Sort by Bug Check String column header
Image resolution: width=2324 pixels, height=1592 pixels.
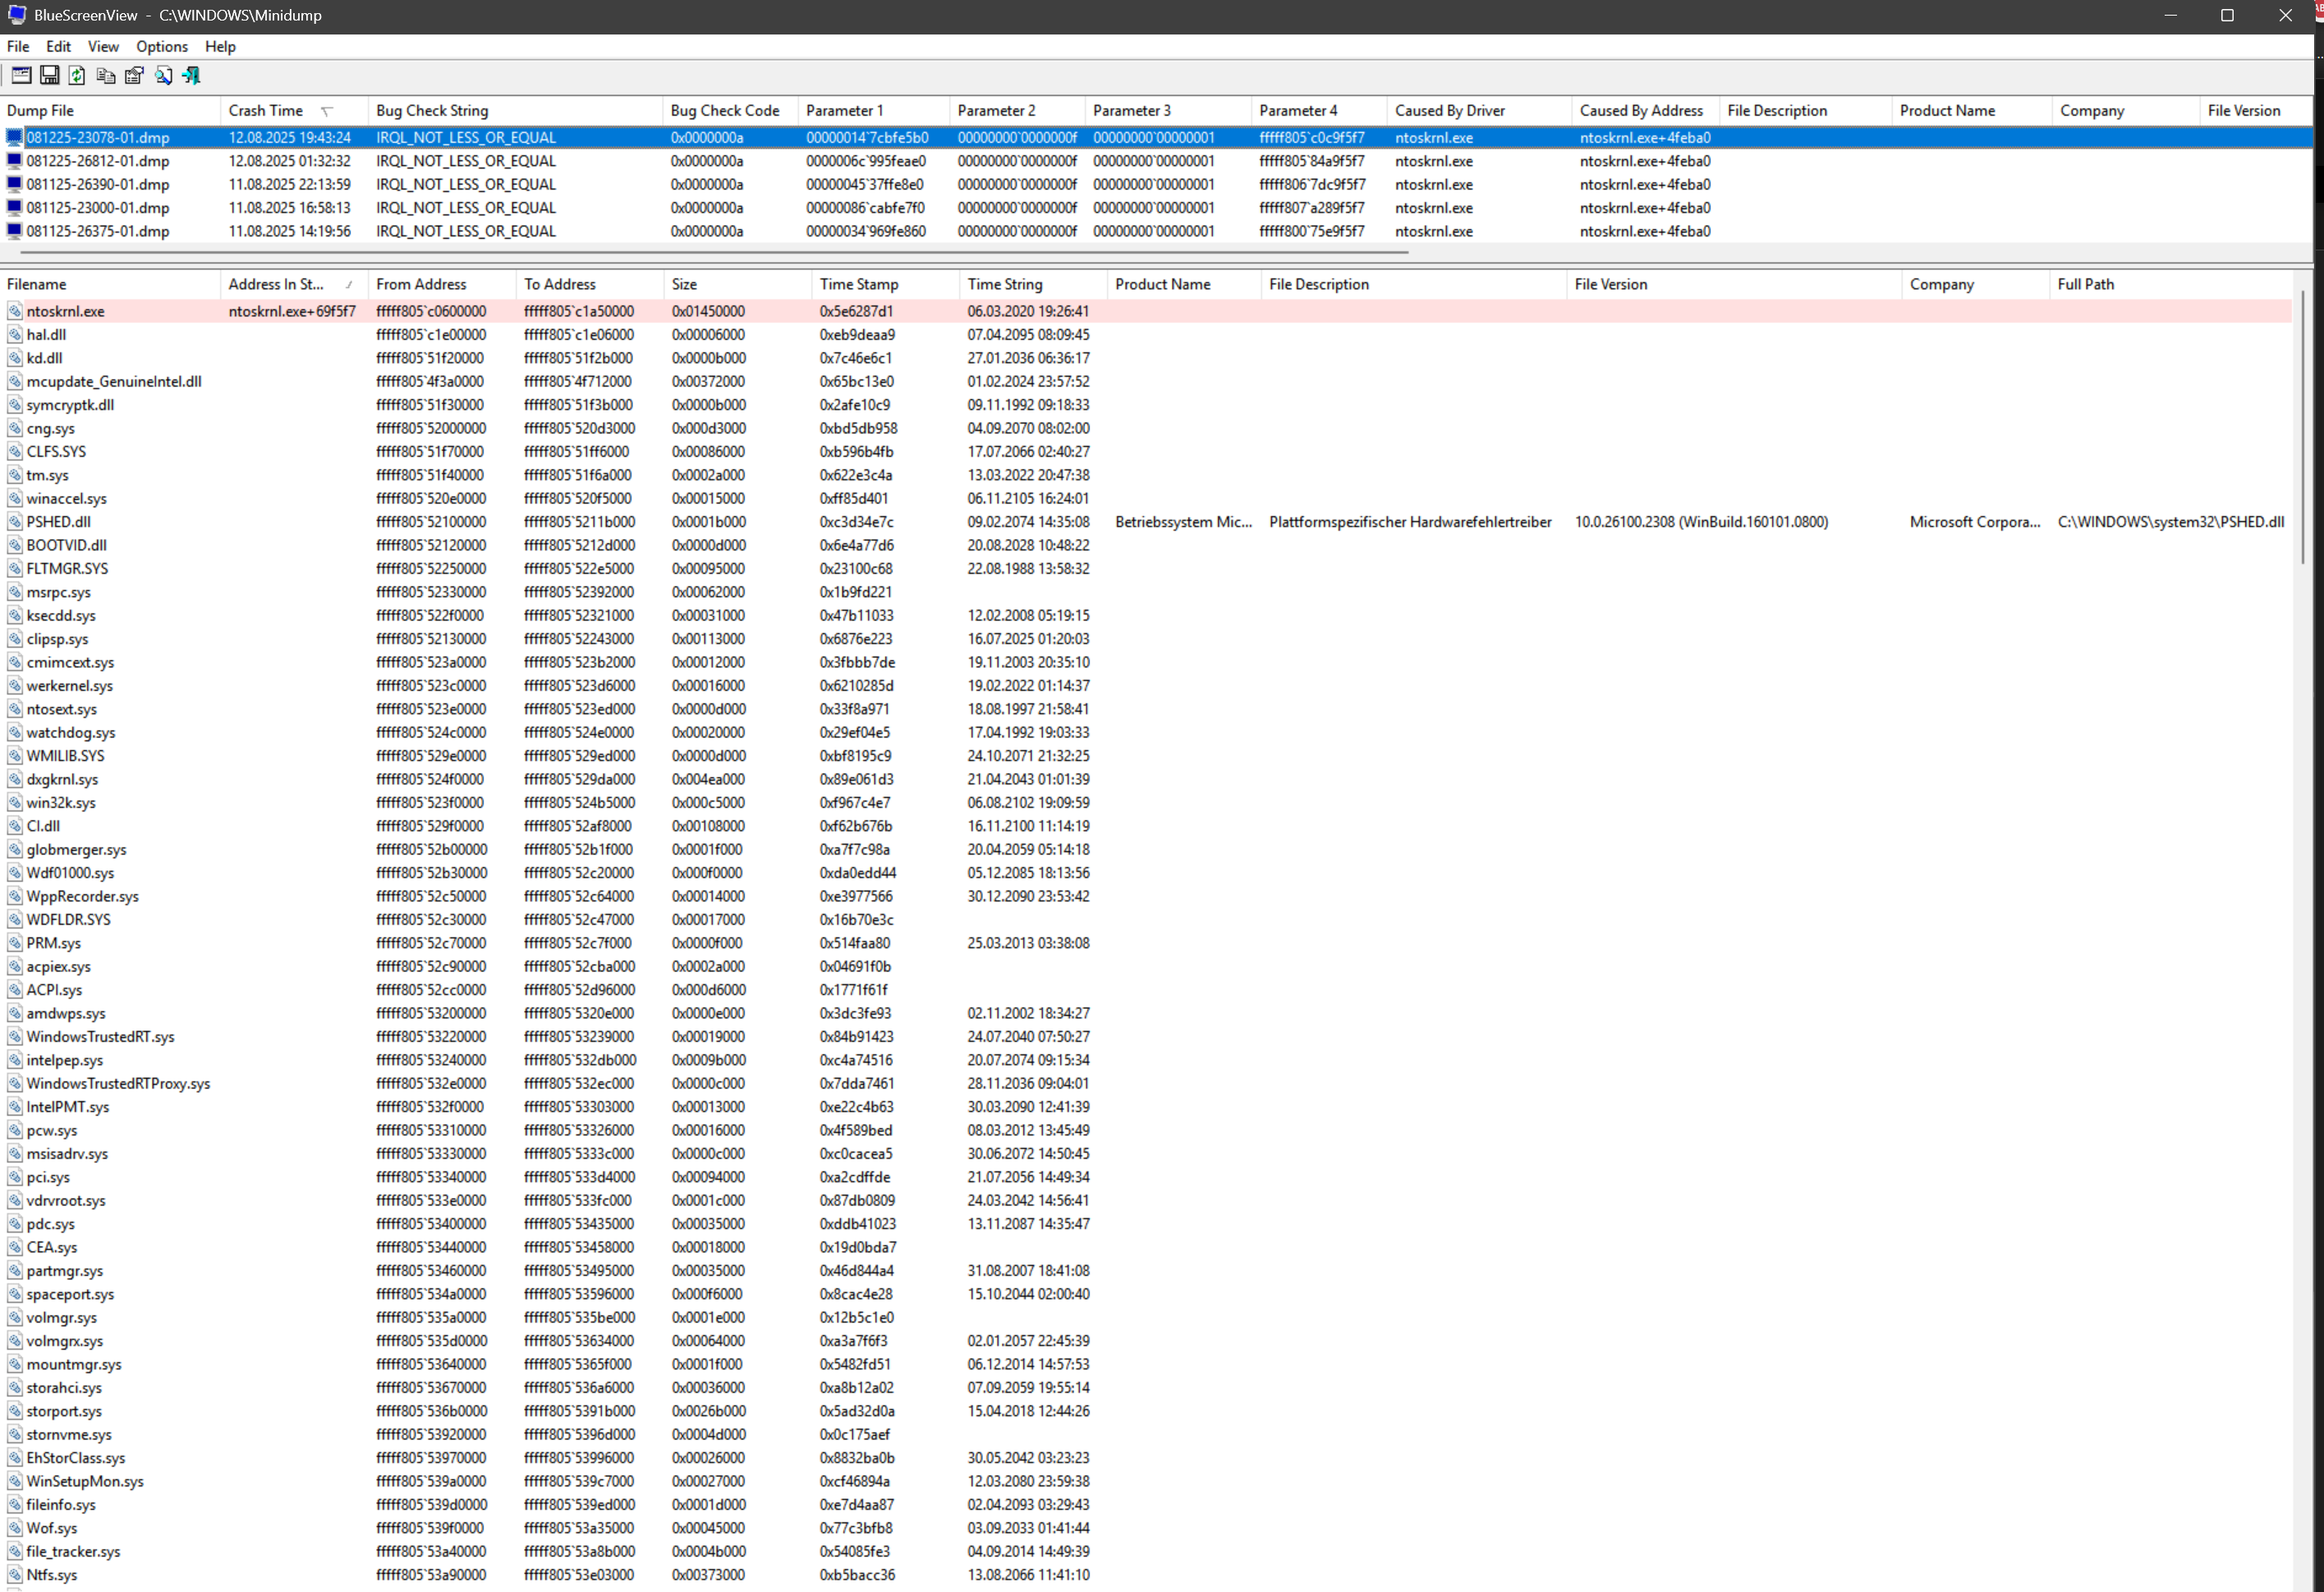tap(431, 110)
